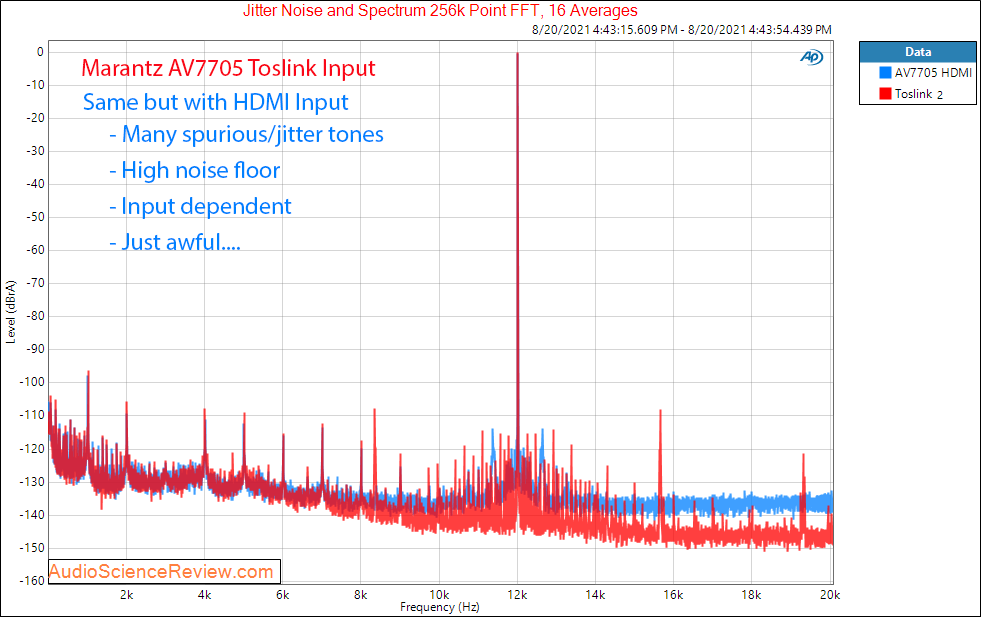The width and height of the screenshot is (981, 617).
Task: Click the AP logo in graph corner
Action: pyautogui.click(x=811, y=57)
